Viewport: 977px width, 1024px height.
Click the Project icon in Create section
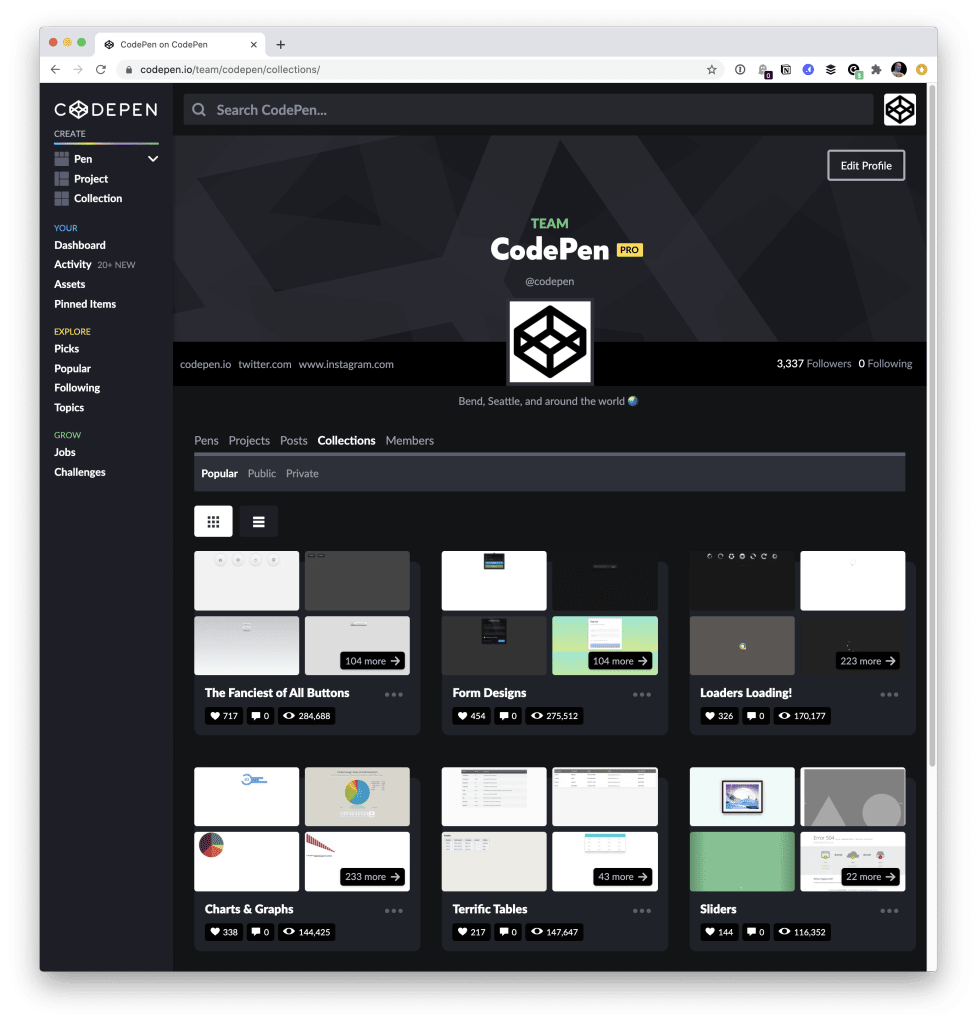click(x=61, y=179)
